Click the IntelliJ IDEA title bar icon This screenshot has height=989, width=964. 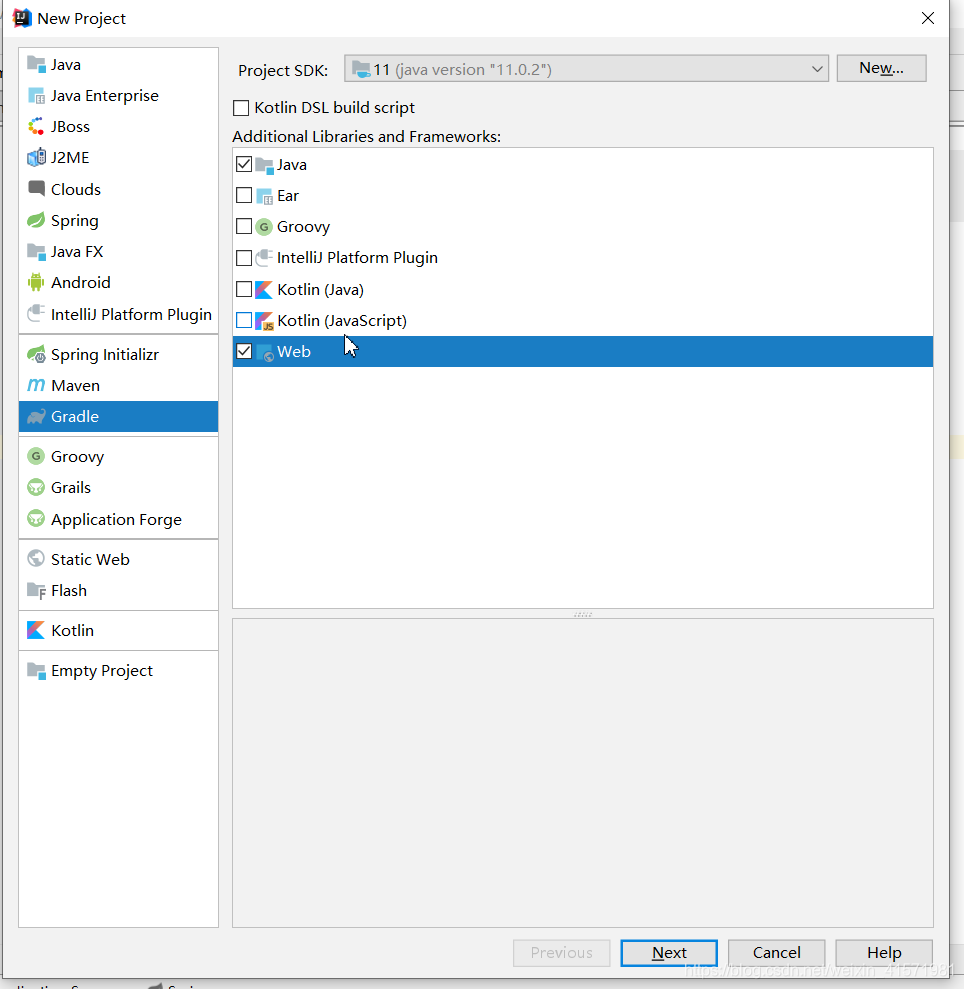[x=22, y=18]
